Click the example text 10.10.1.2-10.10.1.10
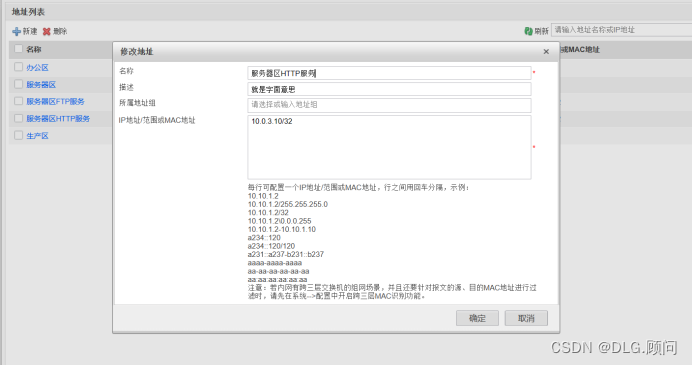The height and width of the screenshot is (365, 692). click(282, 230)
